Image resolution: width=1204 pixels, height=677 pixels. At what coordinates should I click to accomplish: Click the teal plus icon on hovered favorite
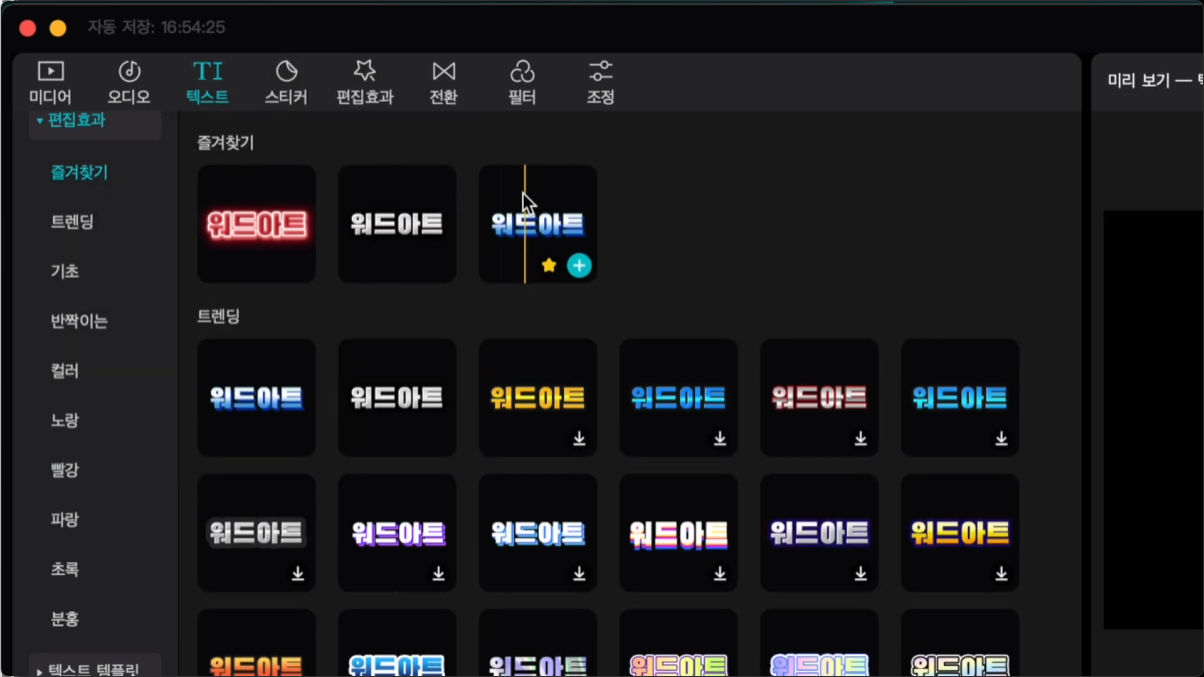[x=579, y=265]
